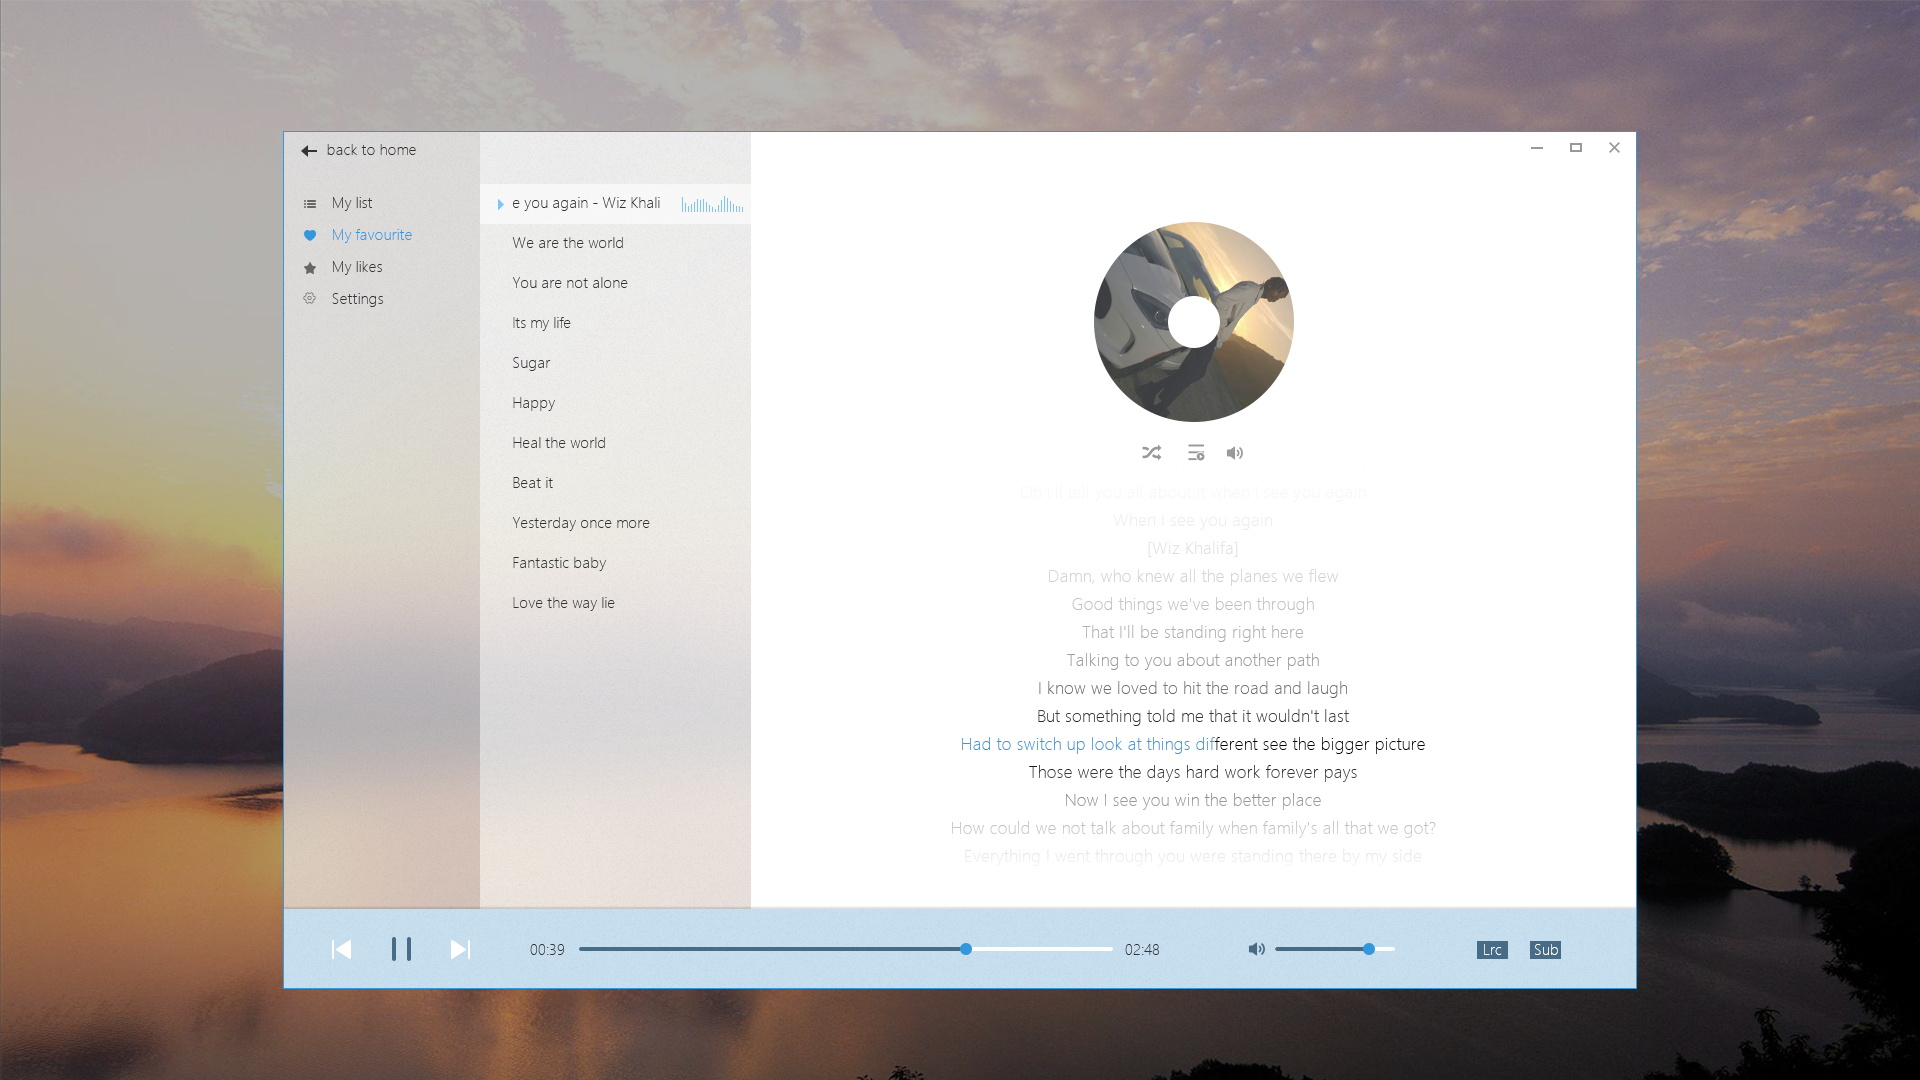Image resolution: width=1920 pixels, height=1080 pixels.
Task: Click the shuffle icon below album art
Action: (x=1151, y=453)
